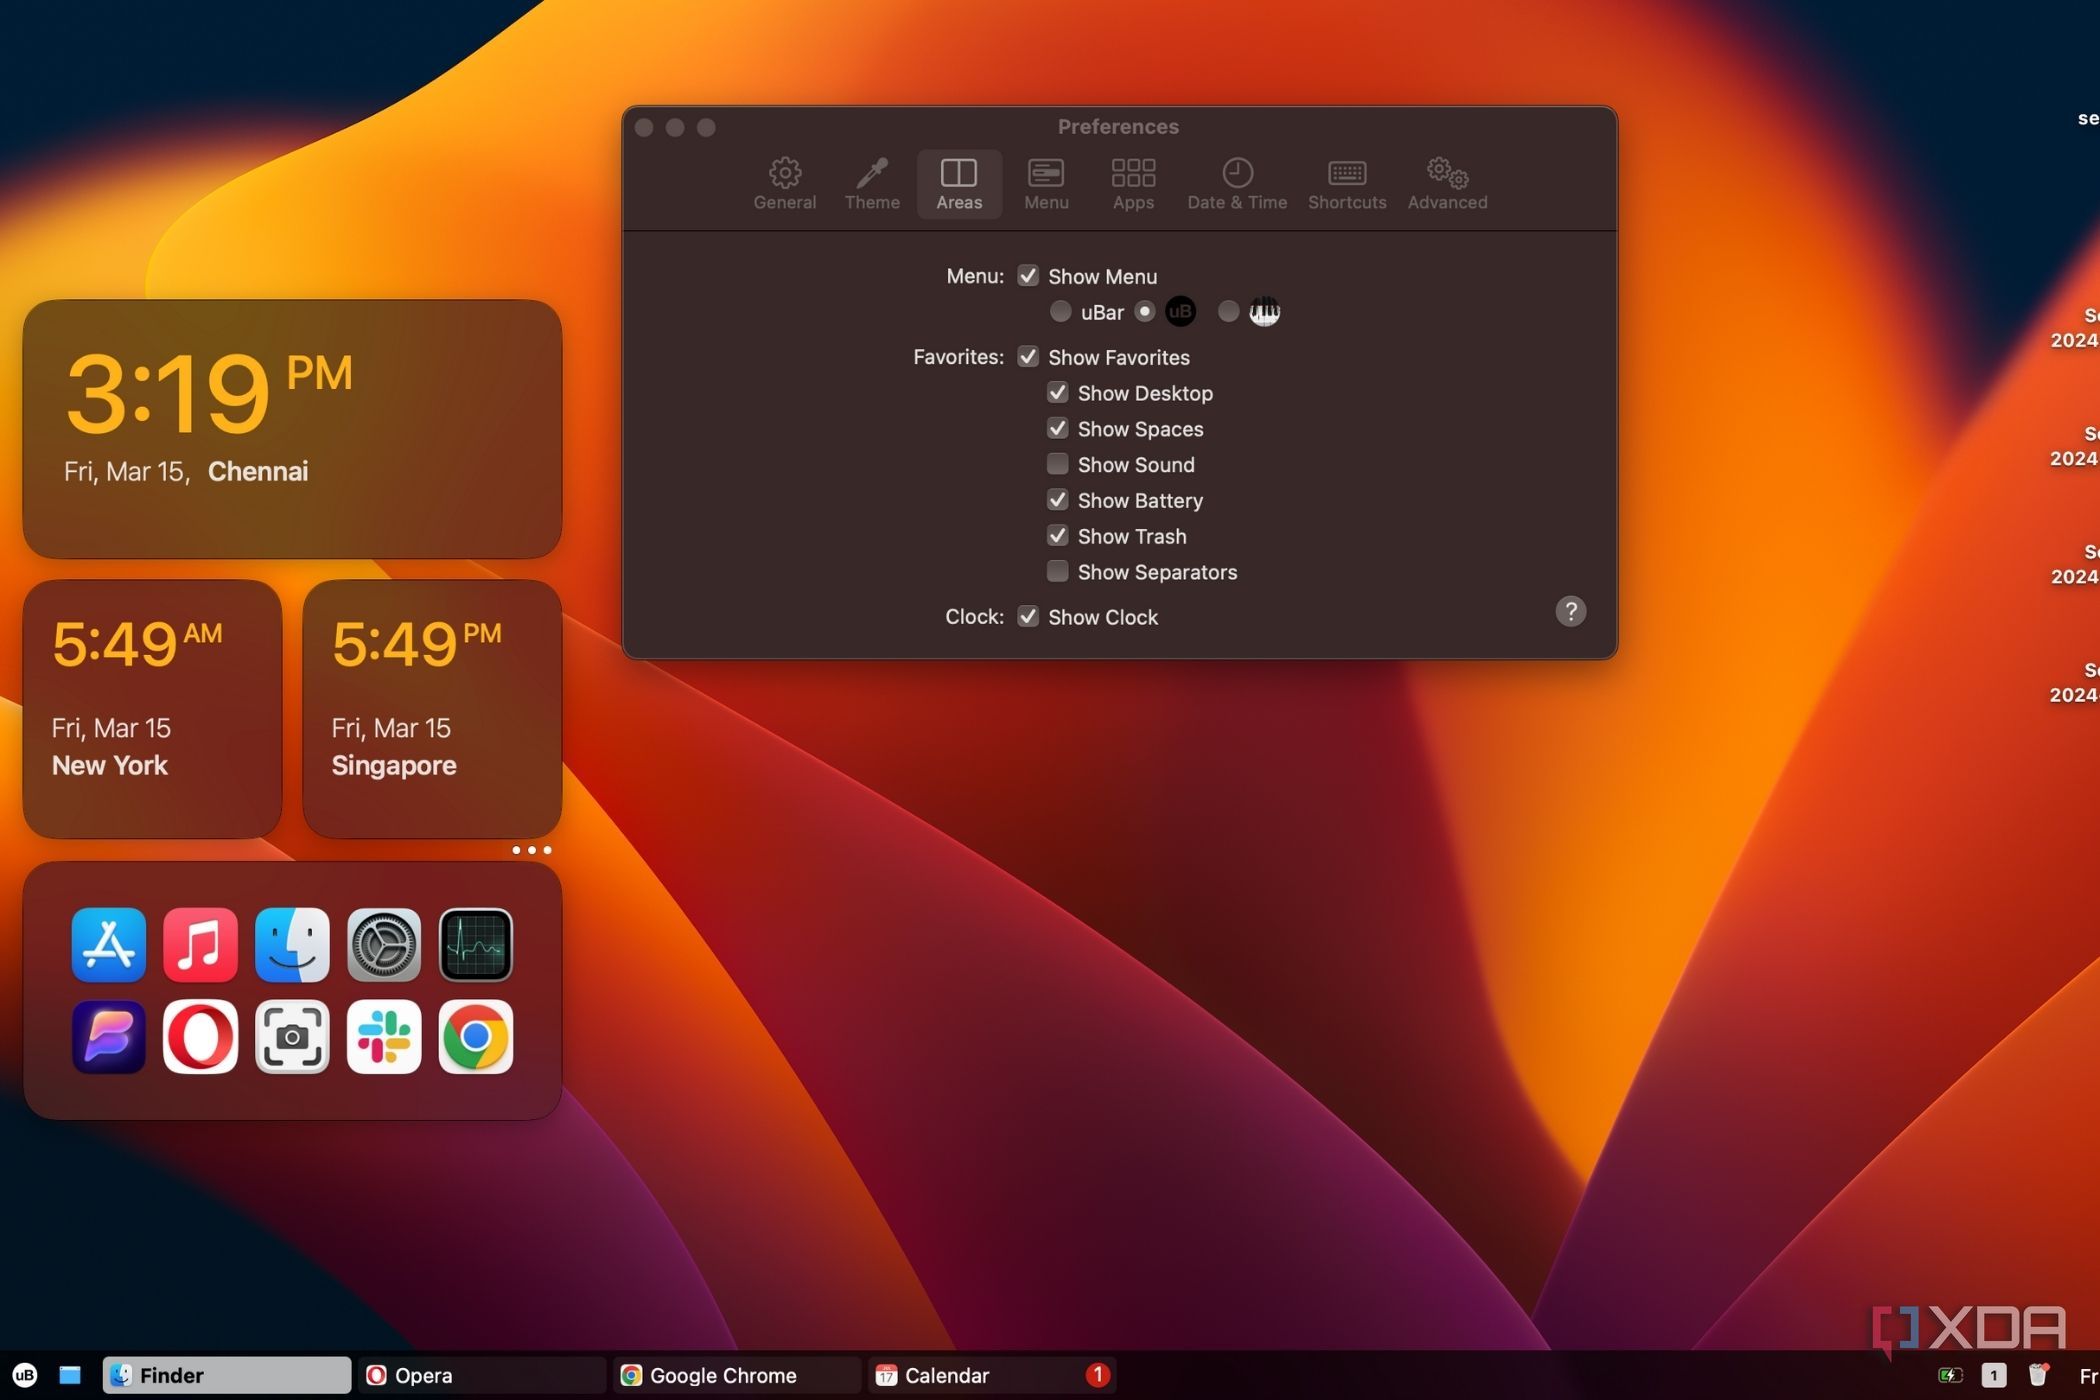Screen dimensions: 2100x1400
Task: Switch to Opera in the uBar taskbar
Action: [482, 1375]
